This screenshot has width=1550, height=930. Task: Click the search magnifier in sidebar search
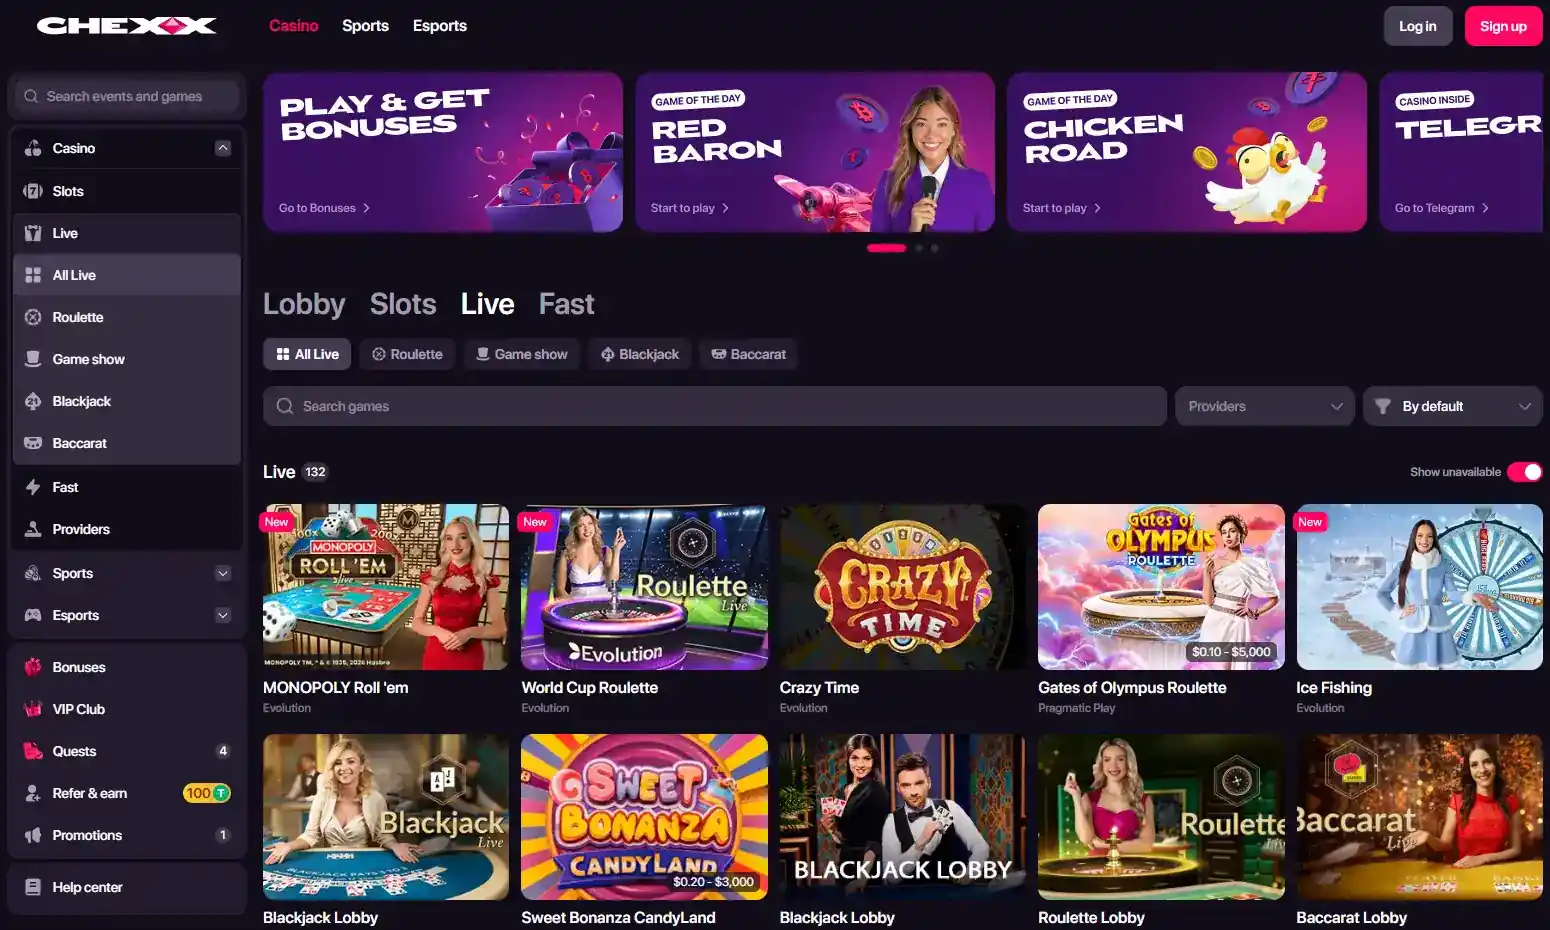32,96
